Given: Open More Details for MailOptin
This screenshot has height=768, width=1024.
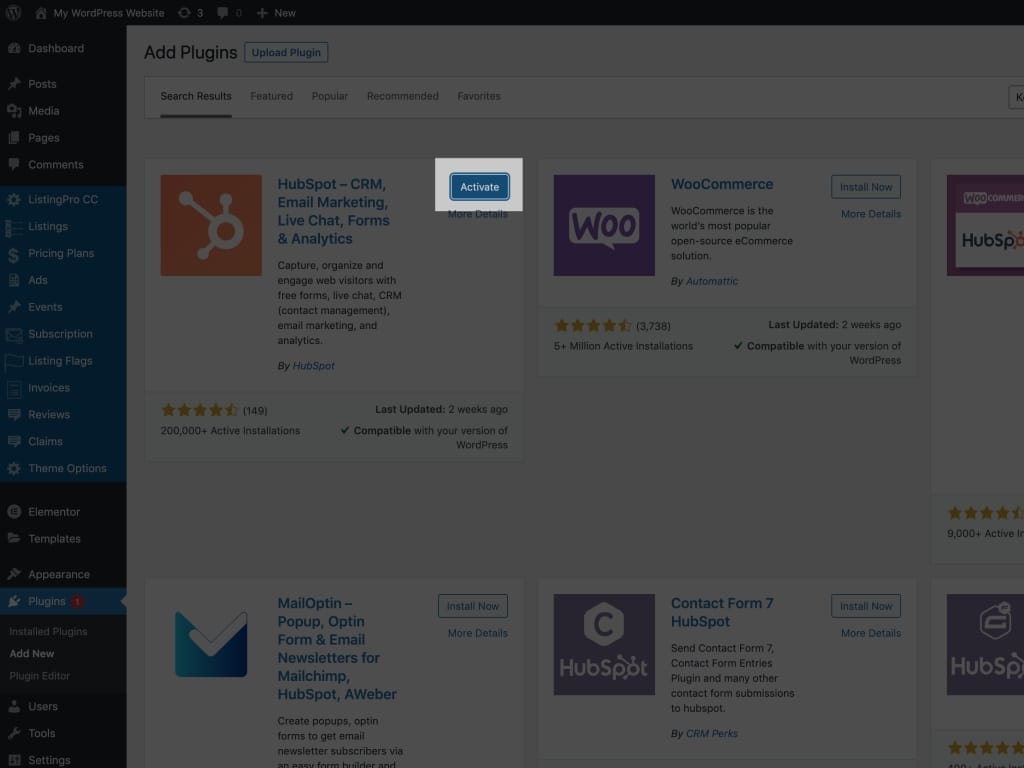Looking at the screenshot, I should [478, 633].
